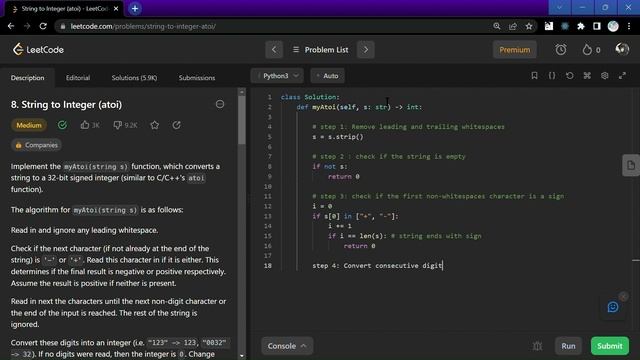Enter fullscreen editor mode icon
The width and height of the screenshot is (640, 360).
point(622,76)
